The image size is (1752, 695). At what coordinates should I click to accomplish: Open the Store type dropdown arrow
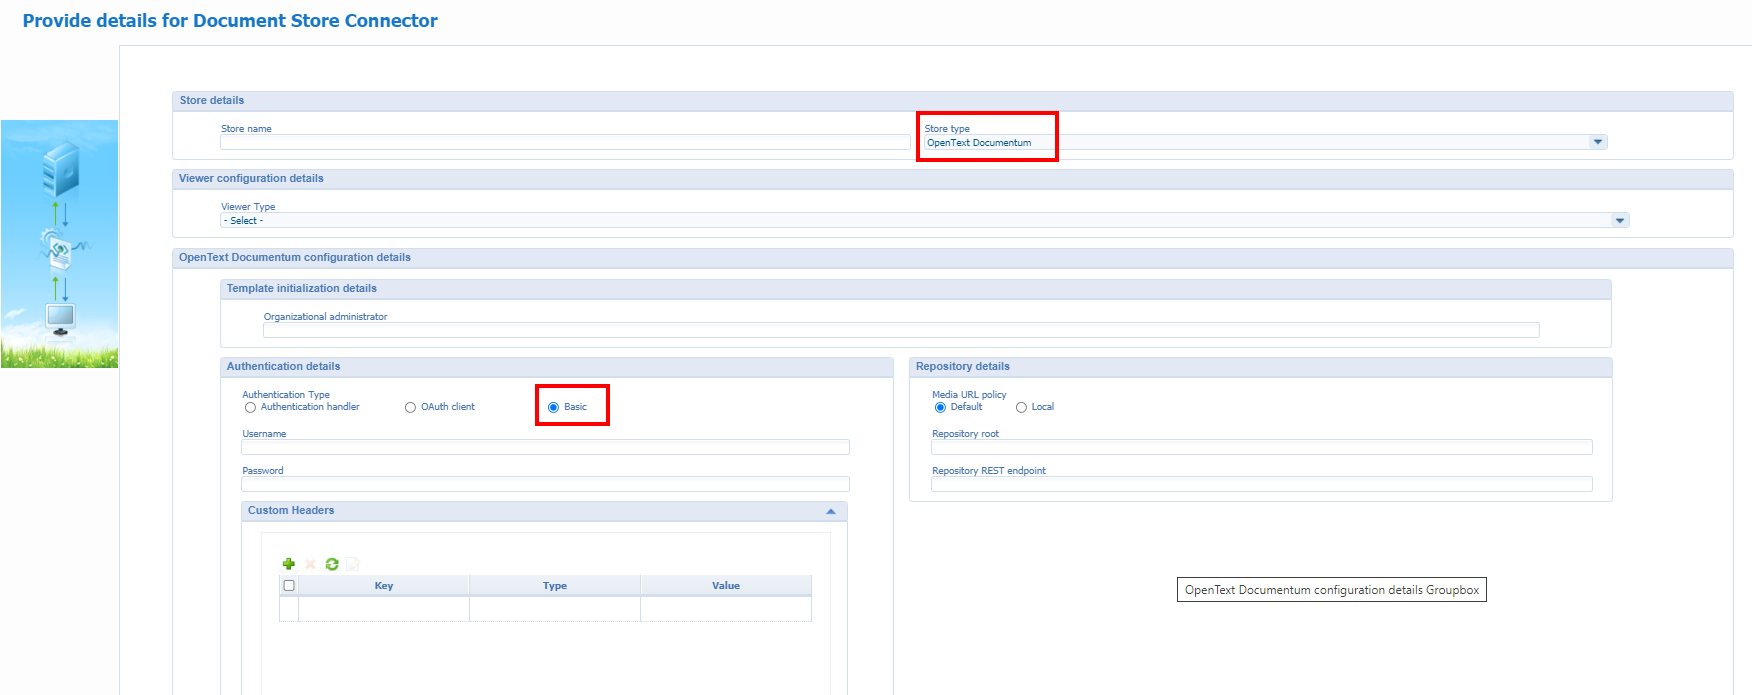pyautogui.click(x=1598, y=142)
